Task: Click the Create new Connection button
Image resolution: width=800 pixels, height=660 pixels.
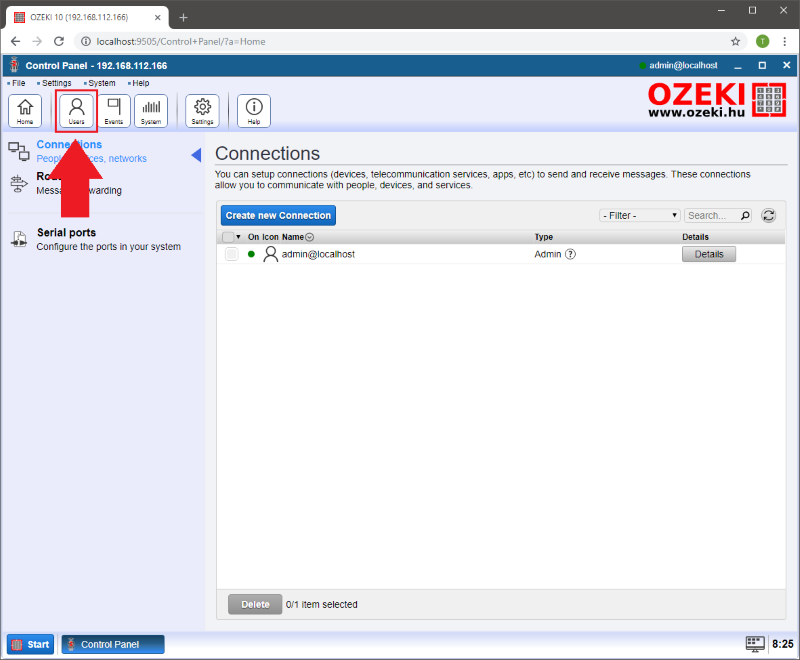Action: tap(278, 215)
